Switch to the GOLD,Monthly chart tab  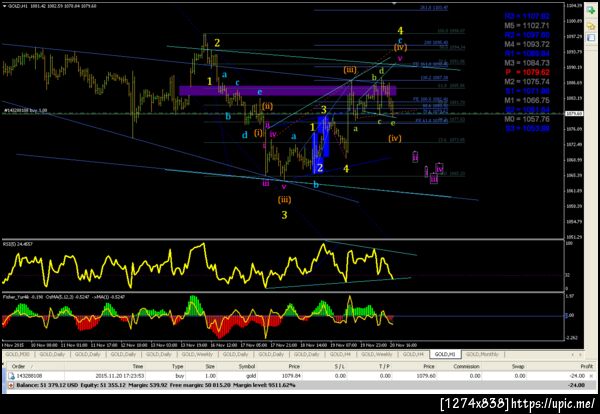click(482, 354)
